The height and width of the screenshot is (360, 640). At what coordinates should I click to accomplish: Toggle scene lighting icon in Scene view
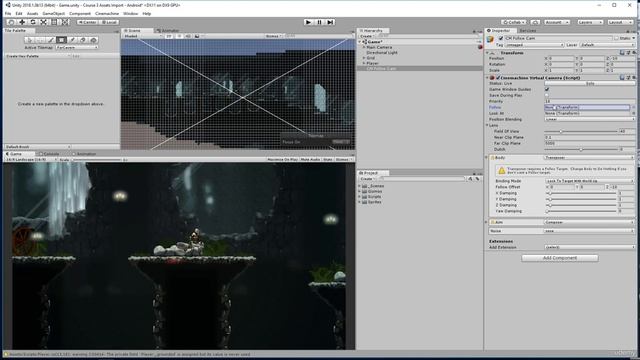tap(179, 36)
